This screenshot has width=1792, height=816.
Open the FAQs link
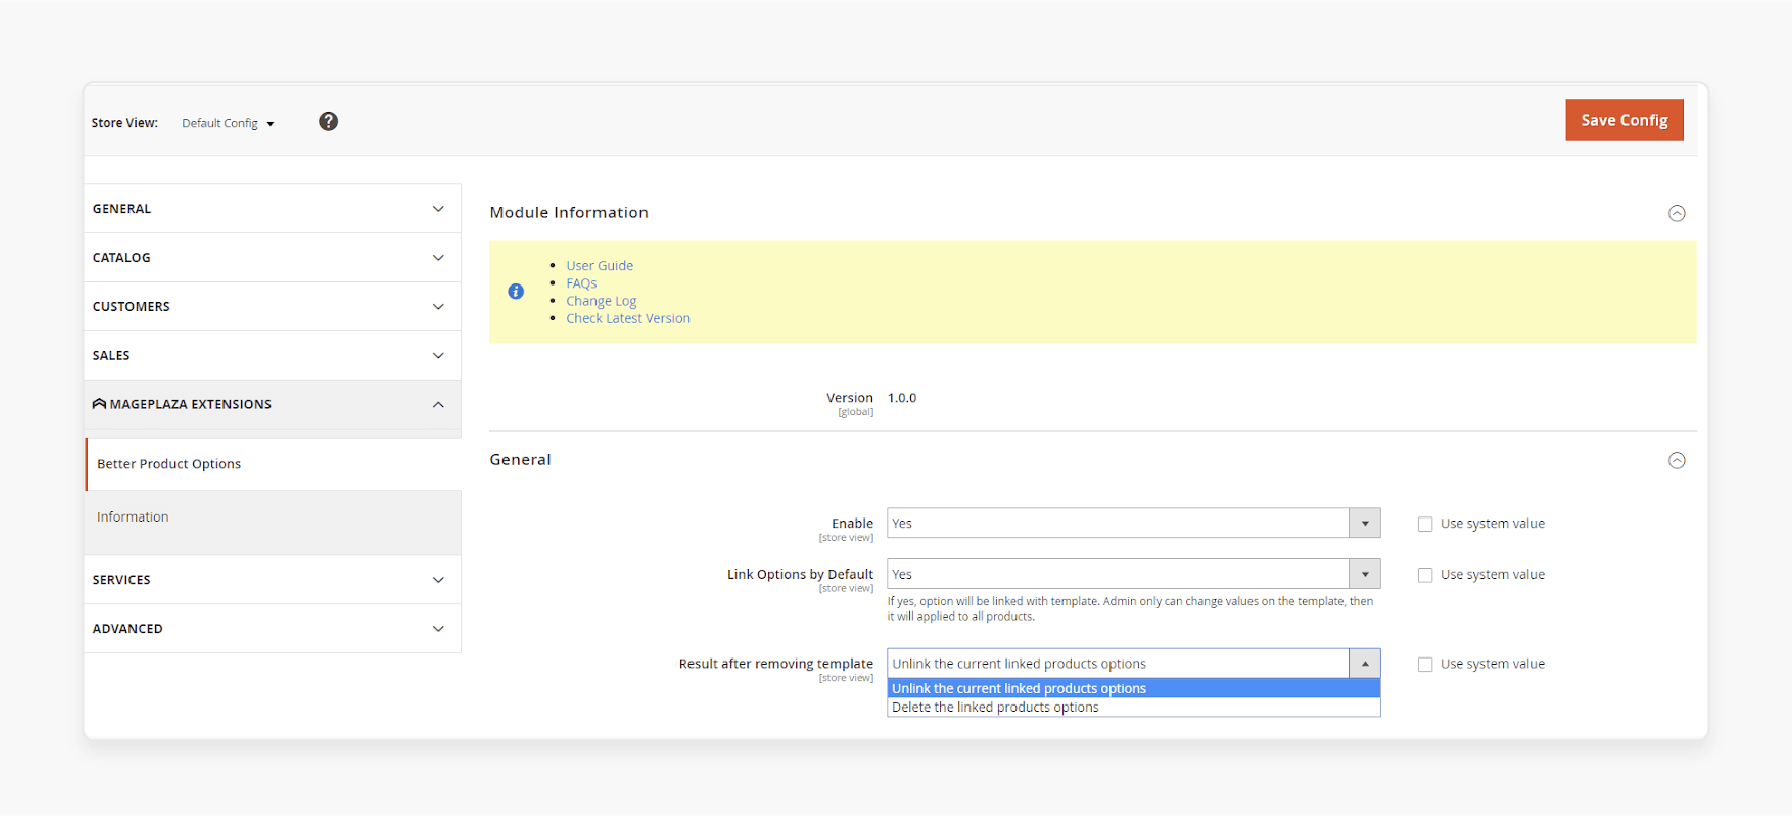[581, 283]
